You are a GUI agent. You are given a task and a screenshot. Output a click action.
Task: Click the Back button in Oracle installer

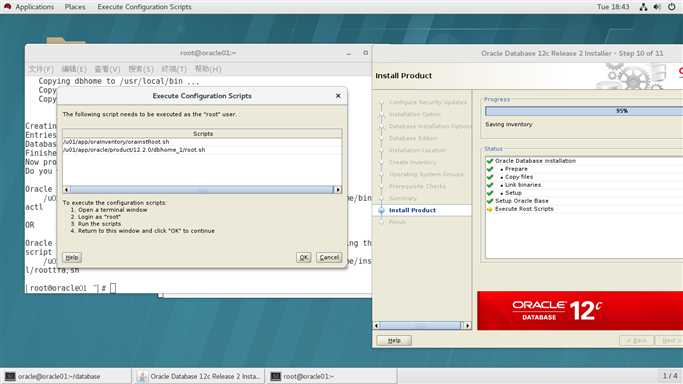636,340
